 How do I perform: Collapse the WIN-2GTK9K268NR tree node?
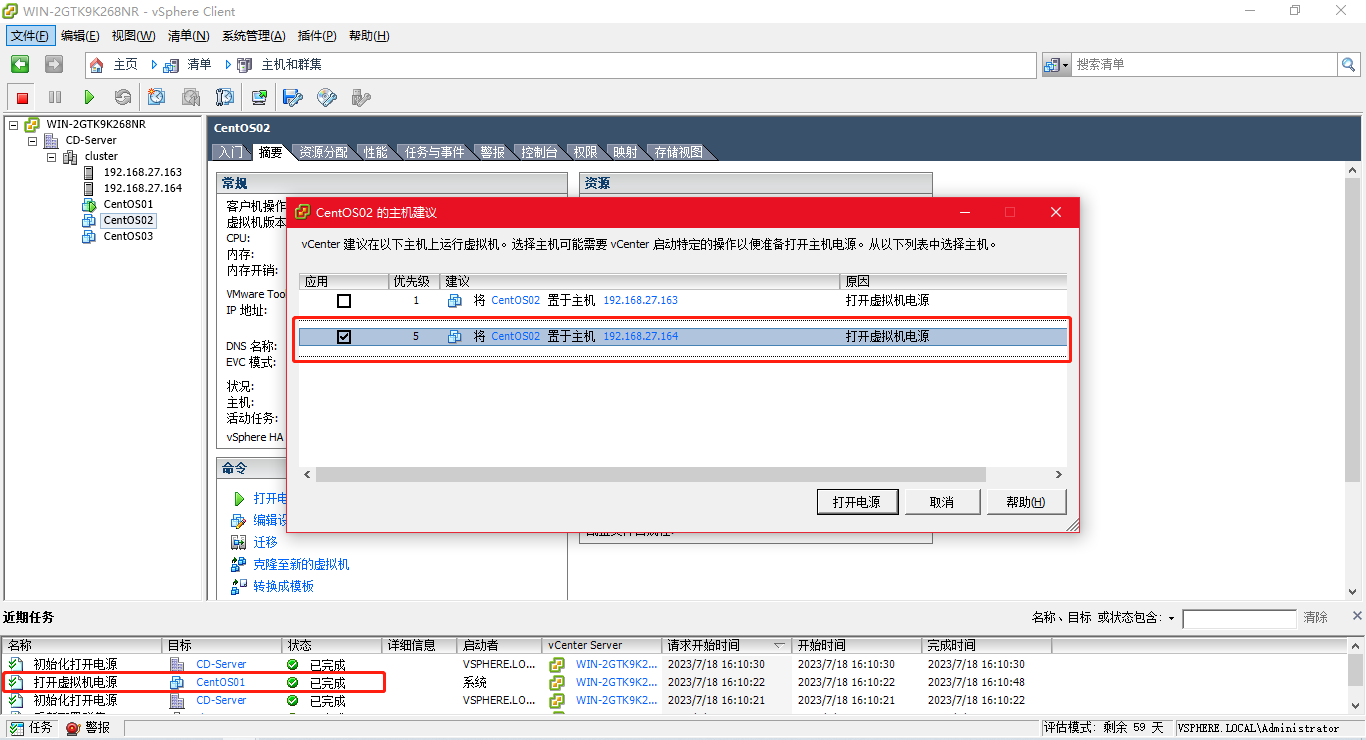click(14, 125)
